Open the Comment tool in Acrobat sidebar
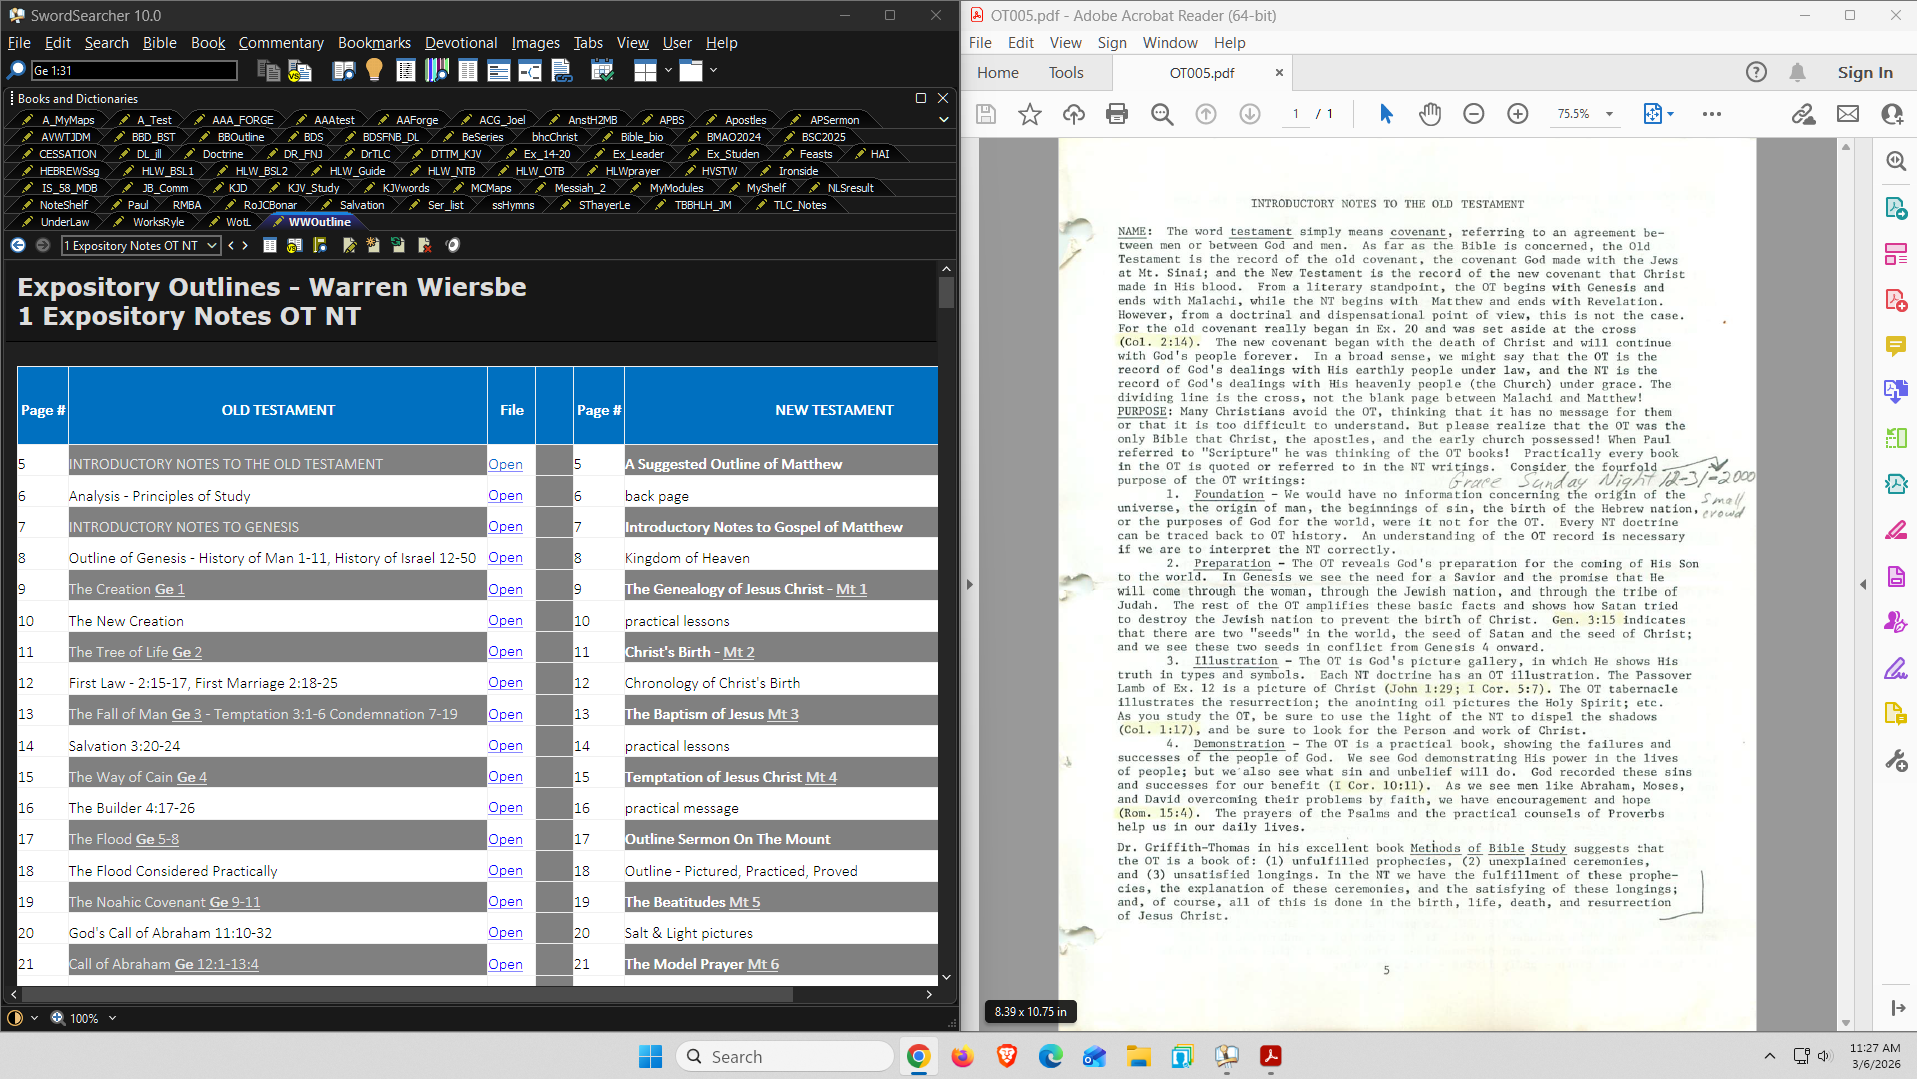This screenshot has height=1079, width=1917. 1895,346
